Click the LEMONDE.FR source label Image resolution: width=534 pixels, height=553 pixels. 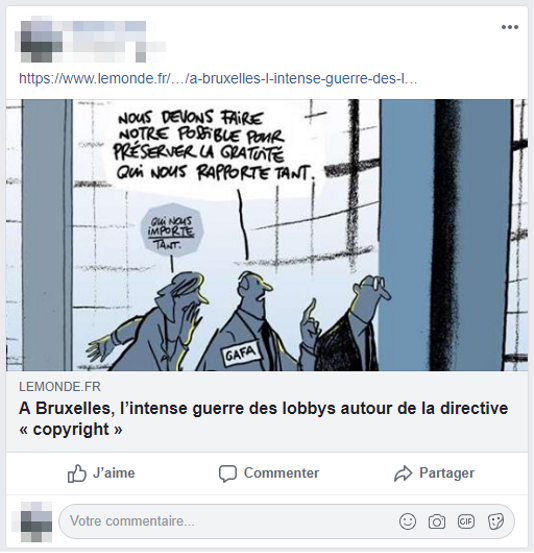[60, 387]
